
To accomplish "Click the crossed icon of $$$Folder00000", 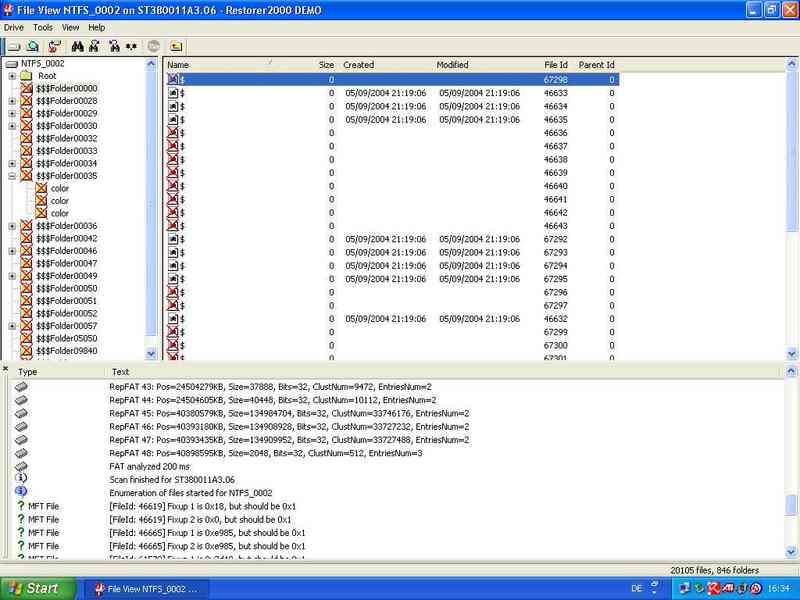I will 27,88.
